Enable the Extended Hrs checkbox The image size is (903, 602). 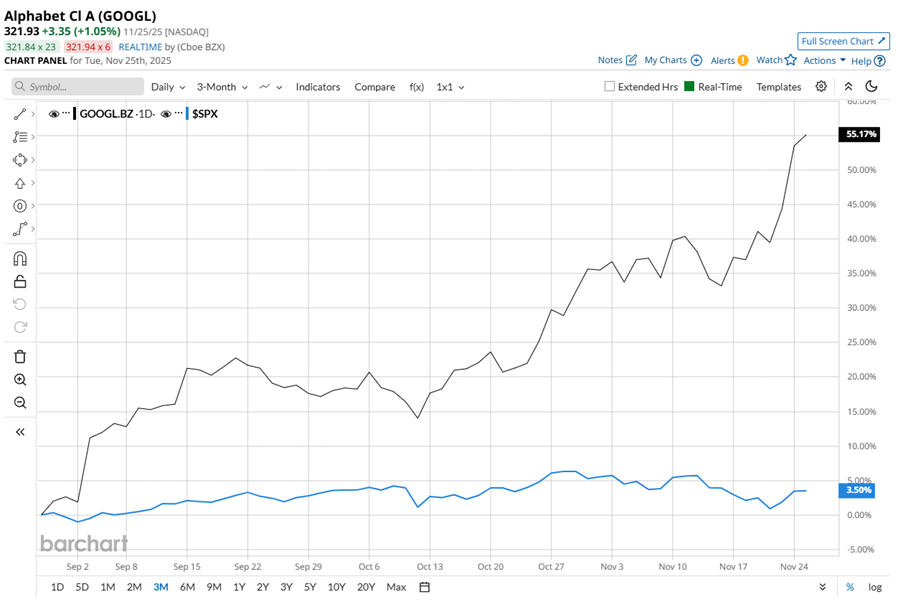[610, 87]
